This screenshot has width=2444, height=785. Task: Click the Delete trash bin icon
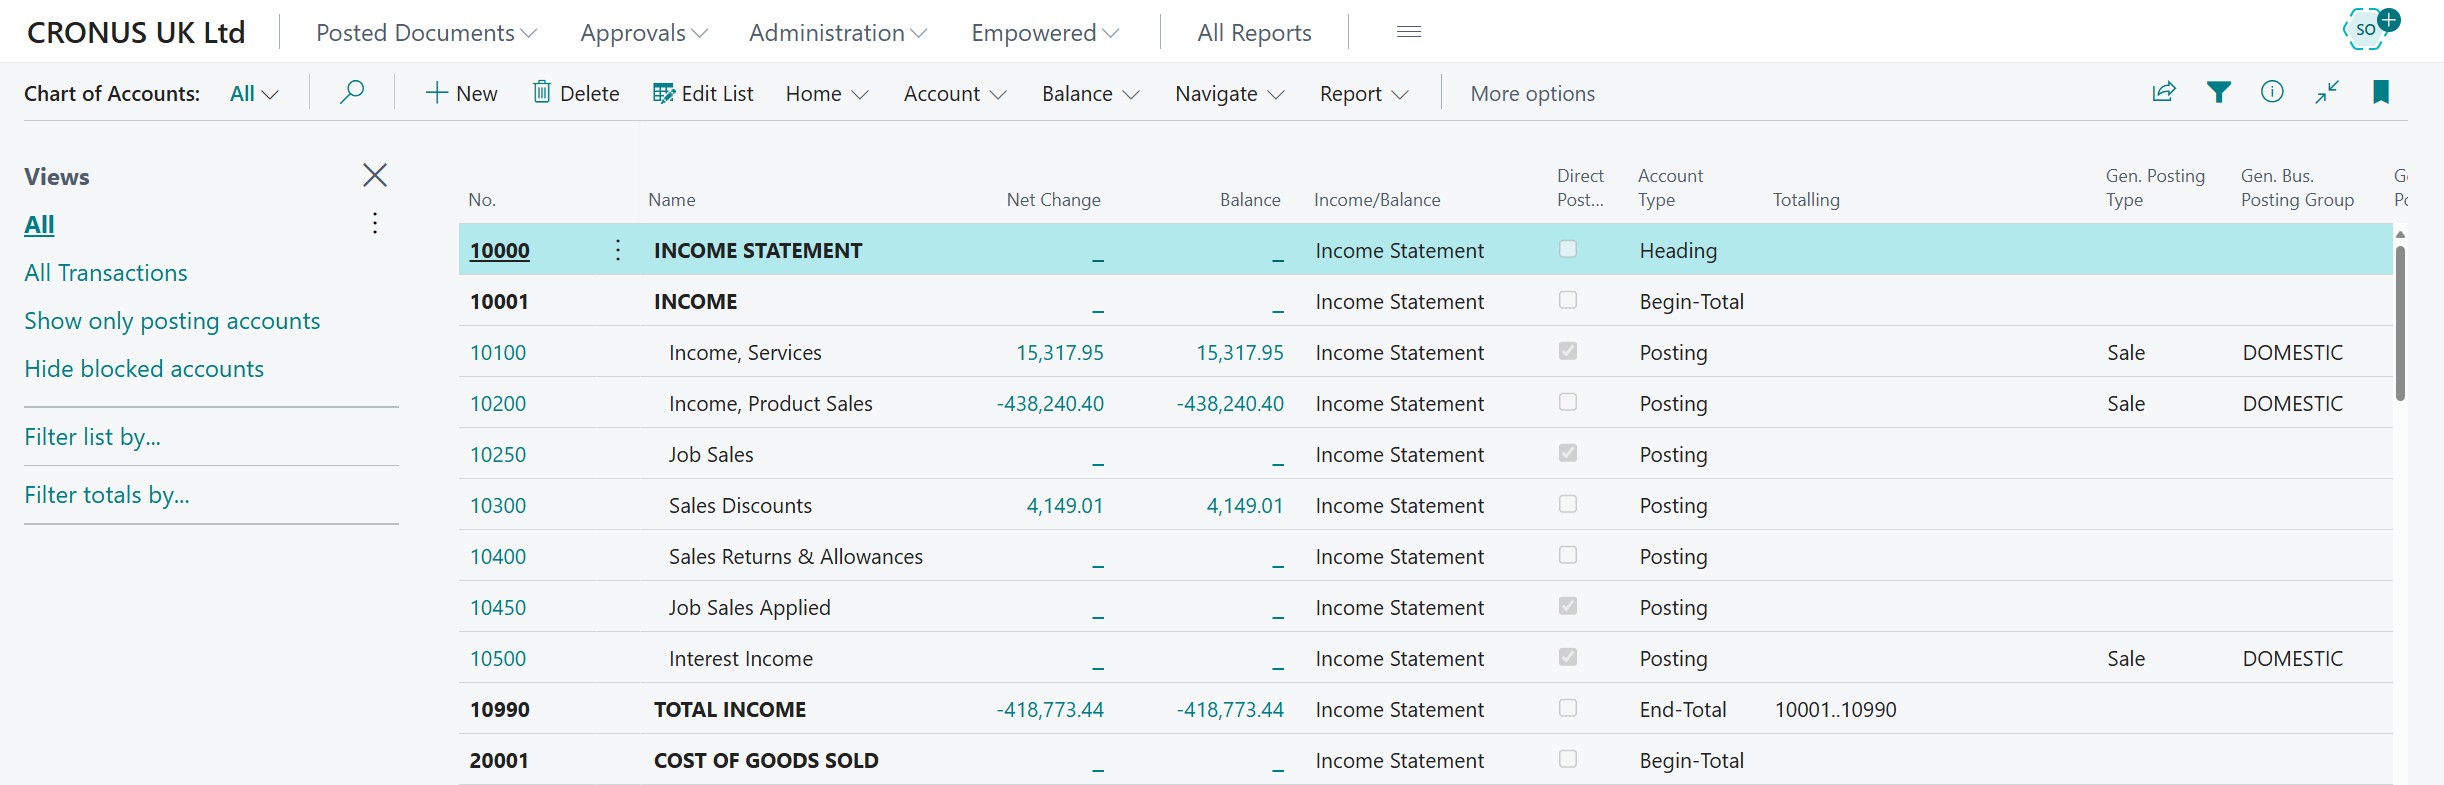pyautogui.click(x=541, y=93)
